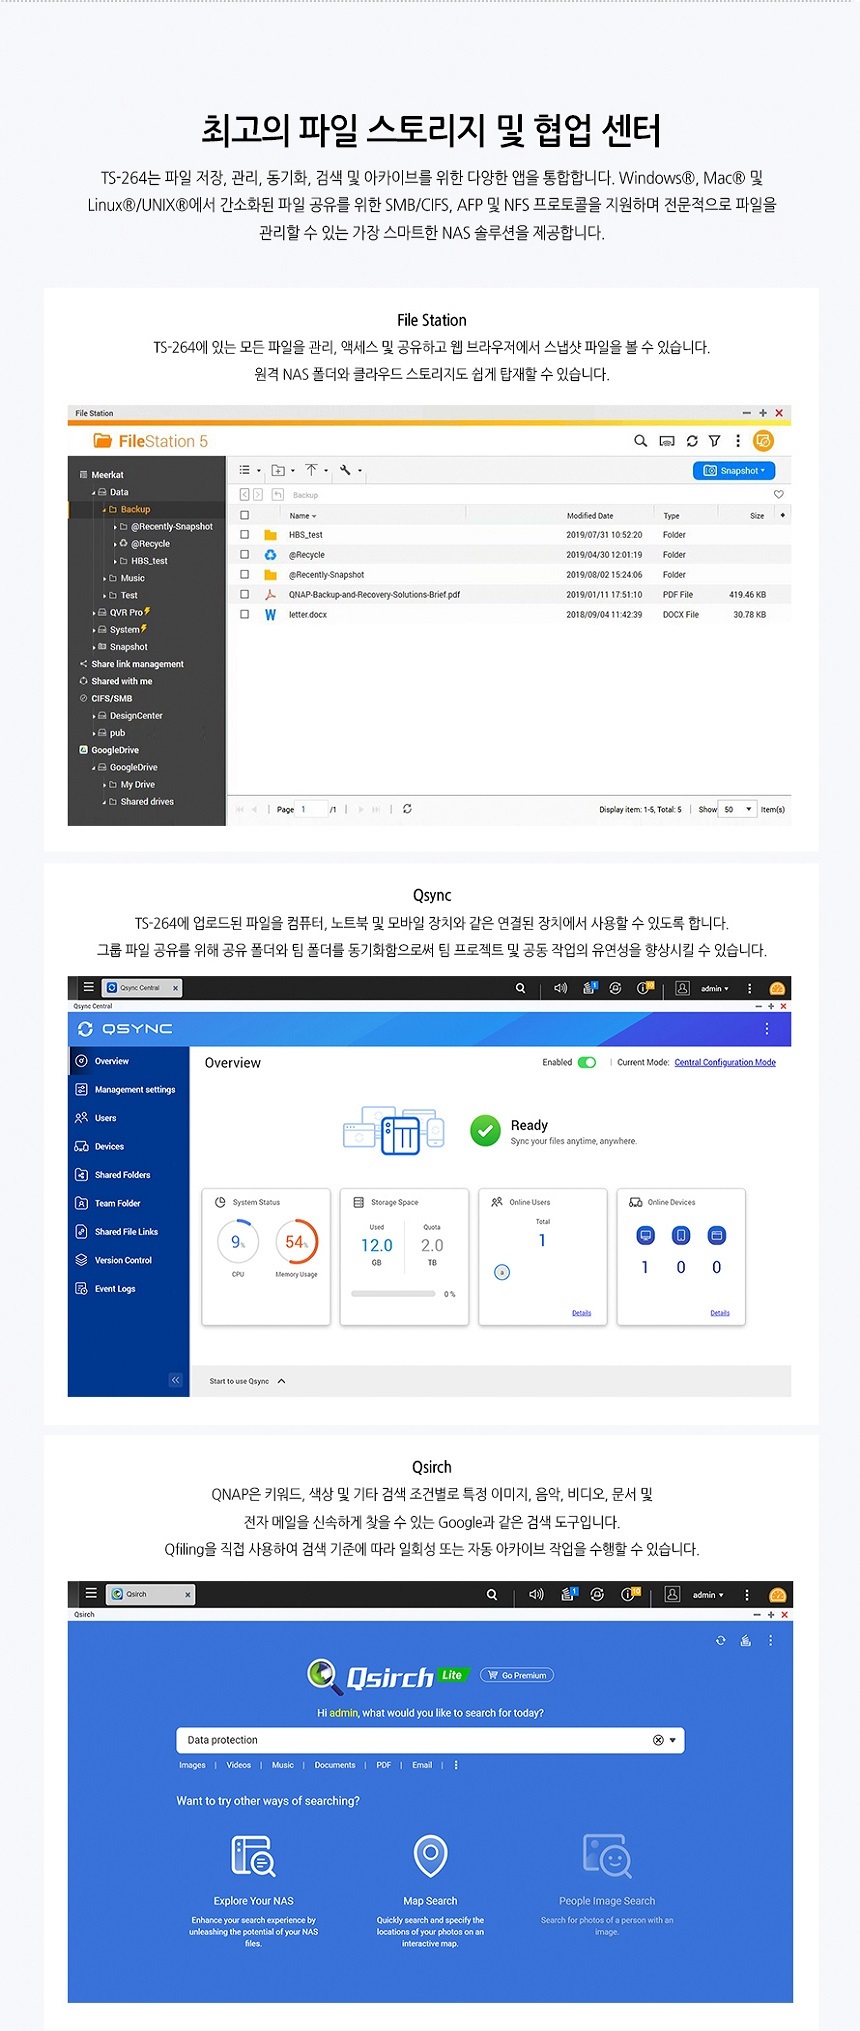Open the Map Search pin icon
Viewport: 860px width, 2031px height.
point(430,1855)
